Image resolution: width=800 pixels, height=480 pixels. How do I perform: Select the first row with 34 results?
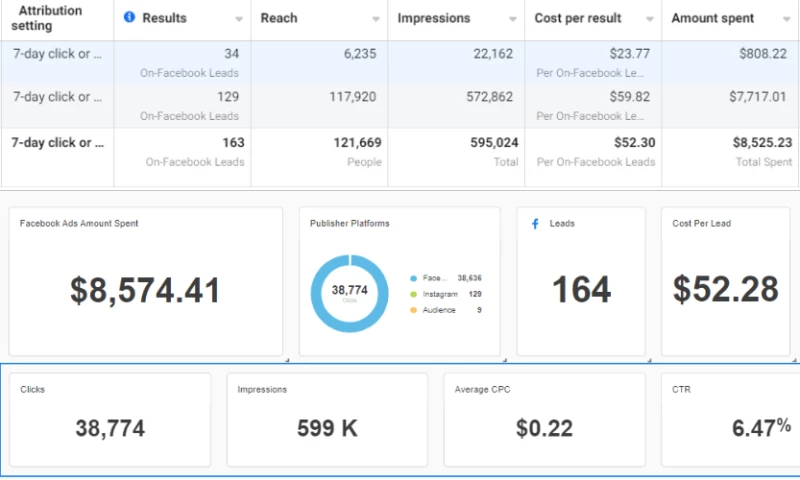400,62
